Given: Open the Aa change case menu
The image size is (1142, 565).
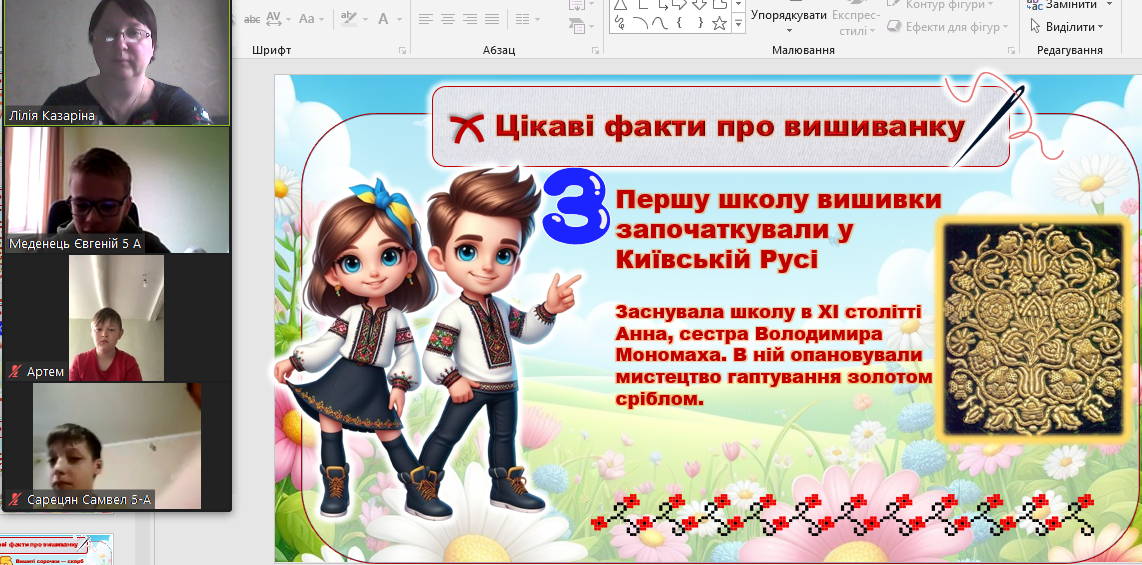Looking at the screenshot, I should 307,19.
